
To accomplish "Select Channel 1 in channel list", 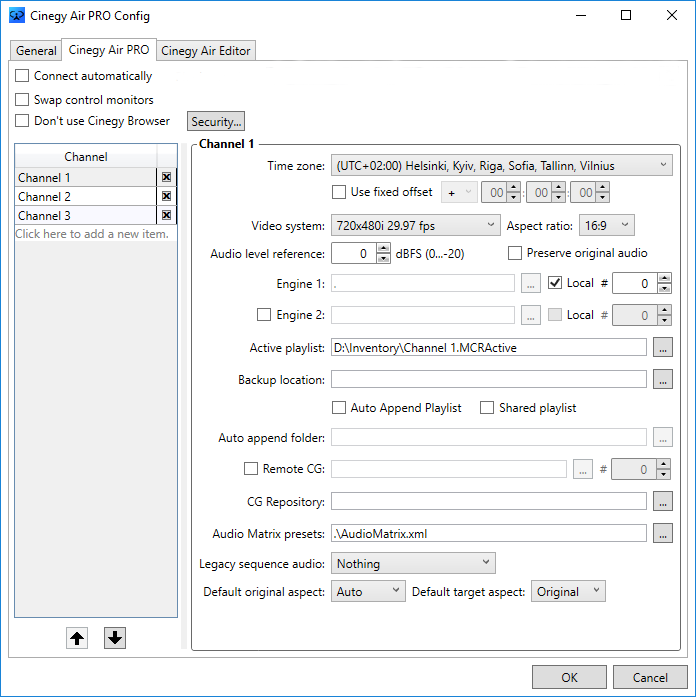I will point(86,177).
